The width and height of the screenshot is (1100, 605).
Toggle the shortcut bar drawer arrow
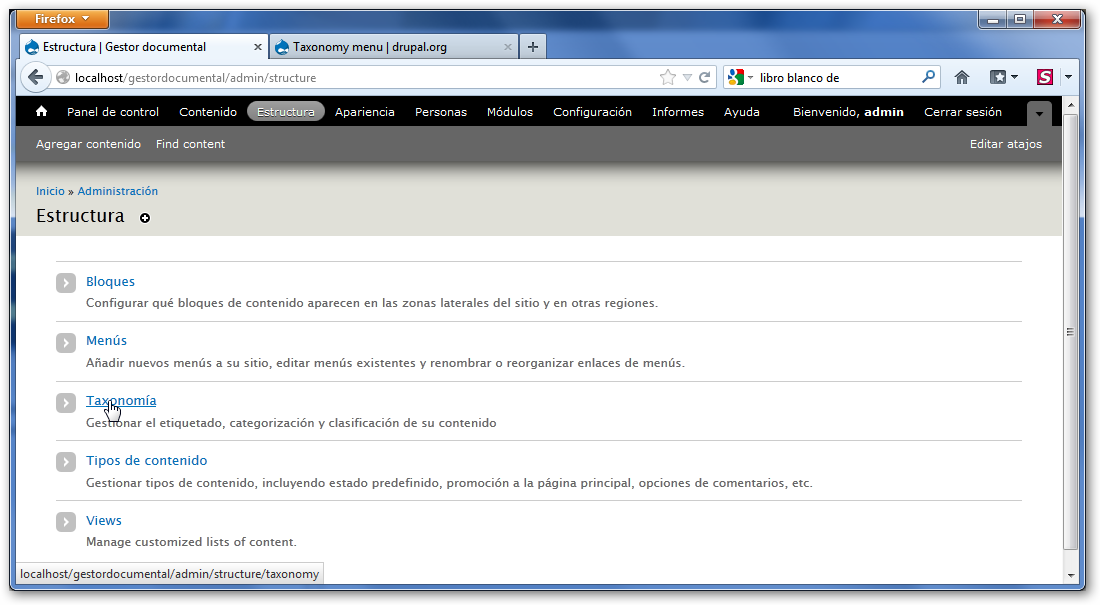click(1040, 114)
